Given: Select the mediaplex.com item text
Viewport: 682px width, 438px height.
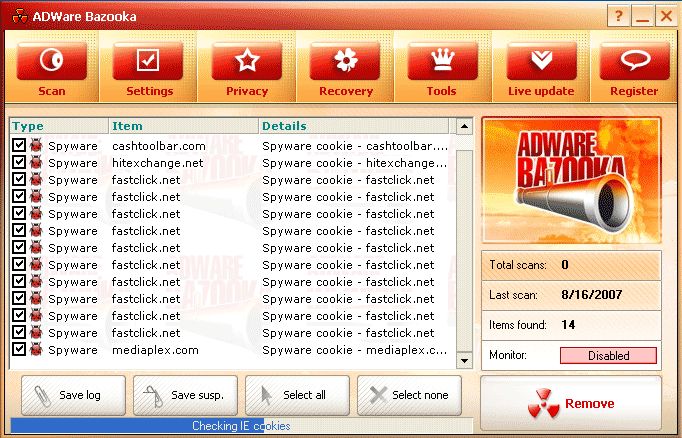Looking at the screenshot, I should [x=155, y=351].
